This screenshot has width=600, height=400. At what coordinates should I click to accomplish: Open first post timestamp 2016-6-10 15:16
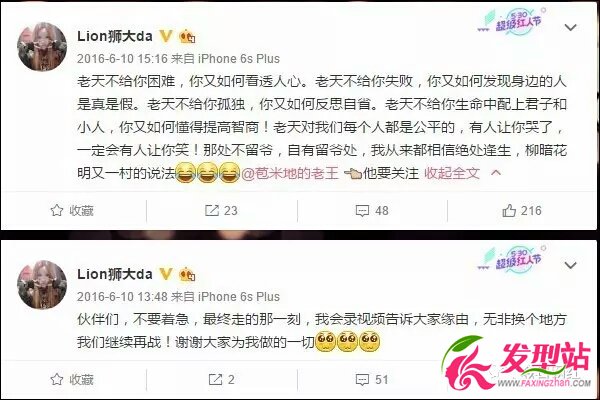[122, 59]
